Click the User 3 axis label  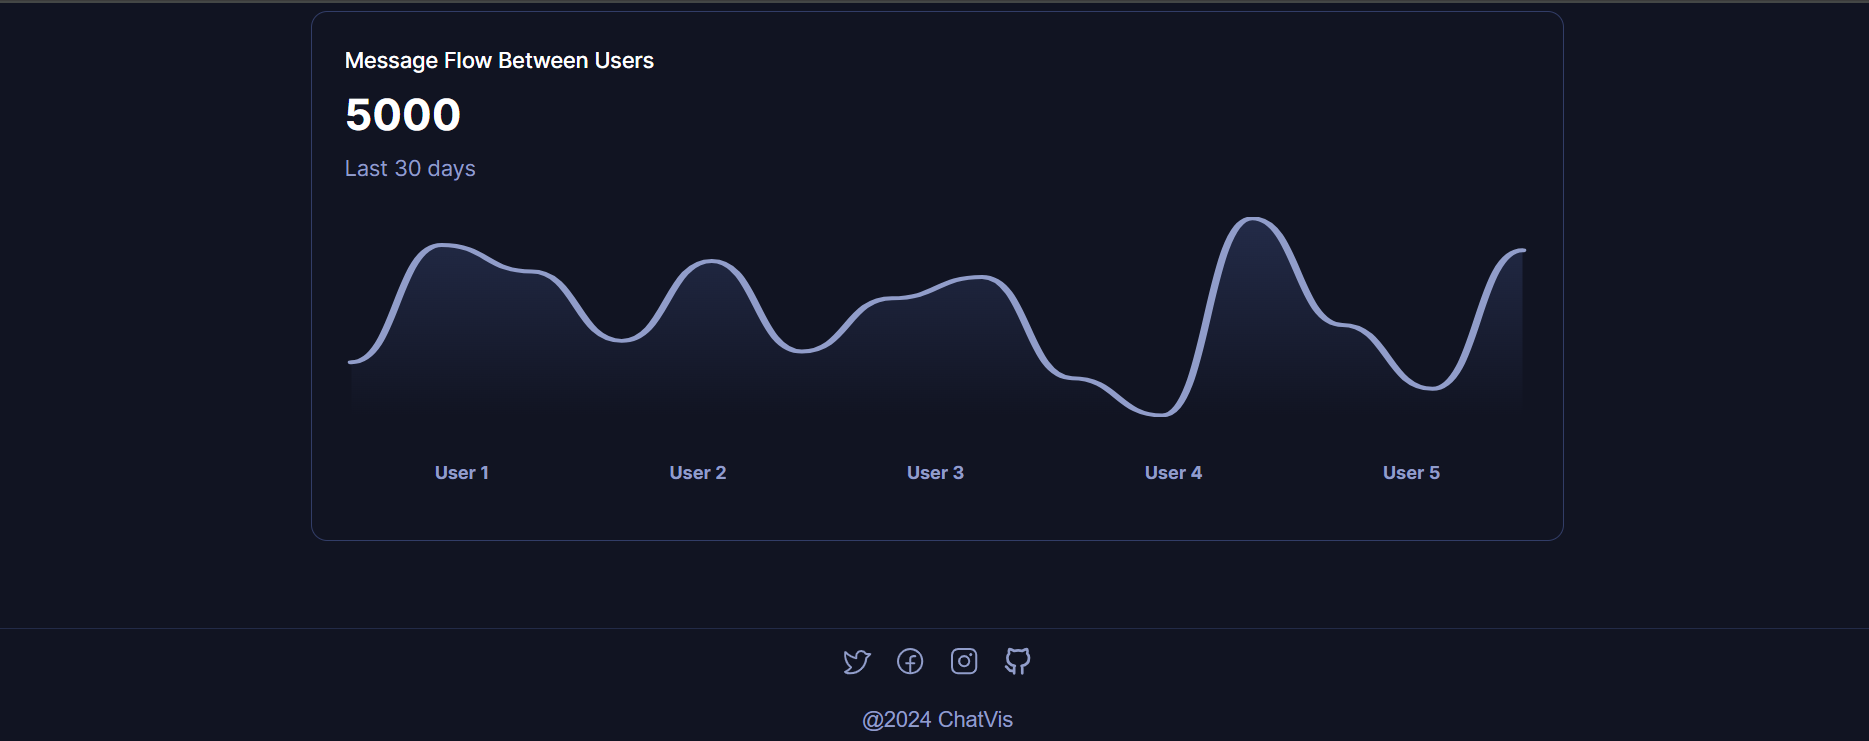point(935,473)
